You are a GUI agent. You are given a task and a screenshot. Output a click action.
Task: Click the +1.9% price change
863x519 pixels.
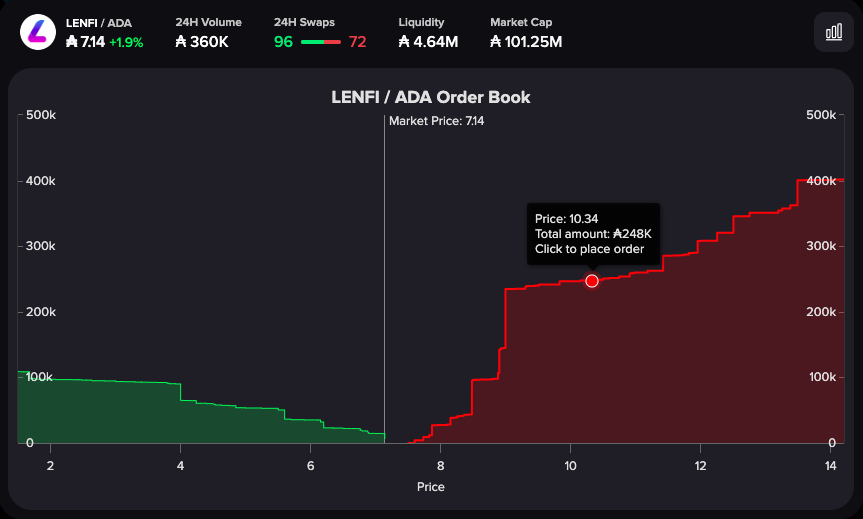tap(126, 42)
